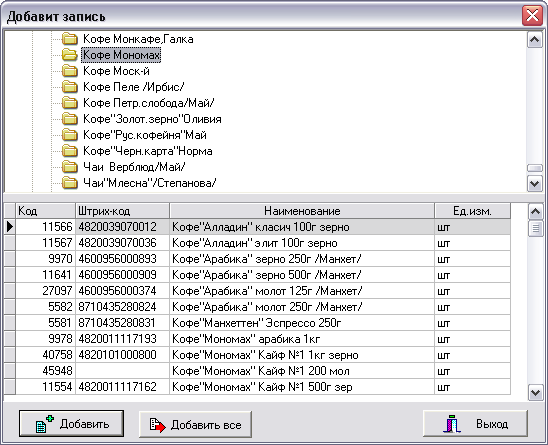Click the tree scrollbar down arrow
The height and width of the screenshot is (445, 548).
click(535, 184)
